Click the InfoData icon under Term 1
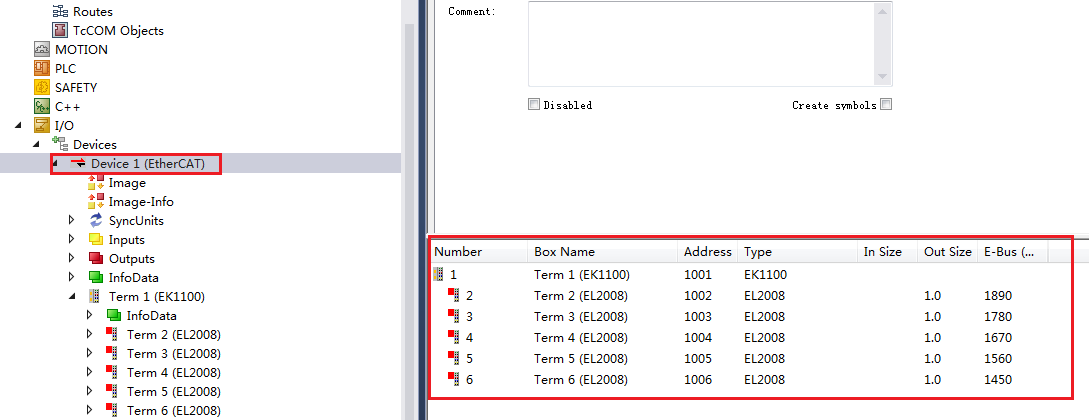The image size is (1089, 420). pyautogui.click(x=113, y=315)
